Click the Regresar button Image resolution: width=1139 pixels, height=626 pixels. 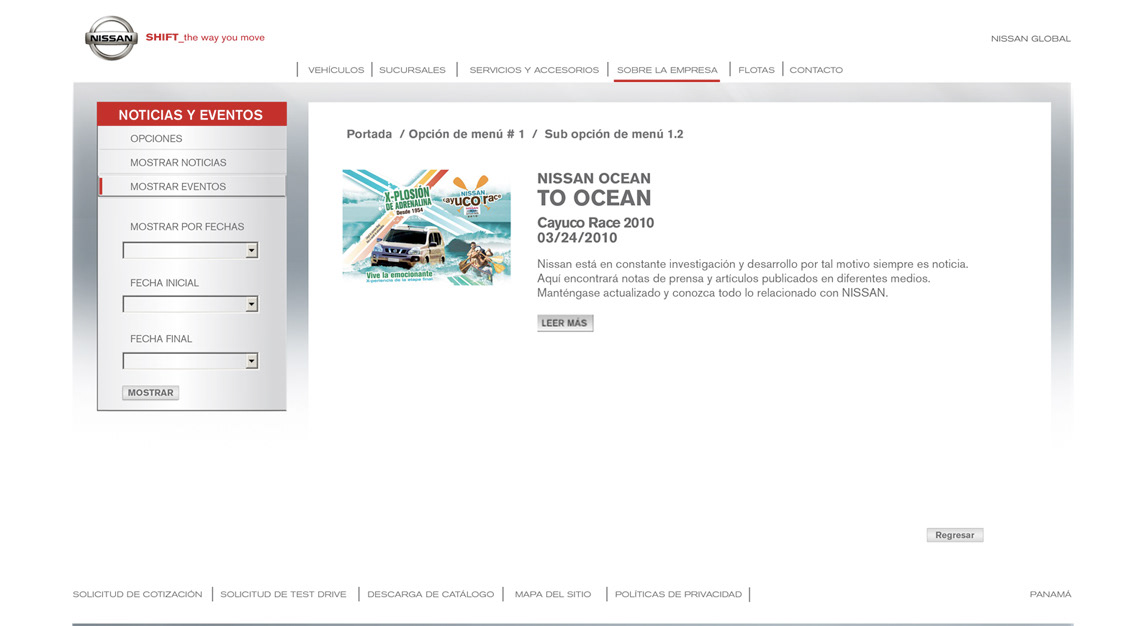pyautogui.click(x=954, y=535)
